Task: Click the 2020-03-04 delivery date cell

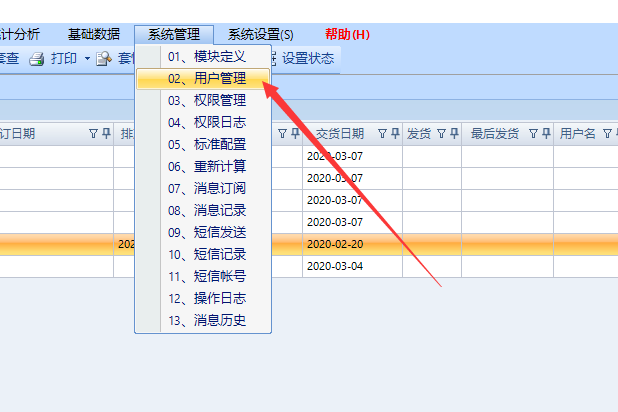Action: [x=334, y=266]
